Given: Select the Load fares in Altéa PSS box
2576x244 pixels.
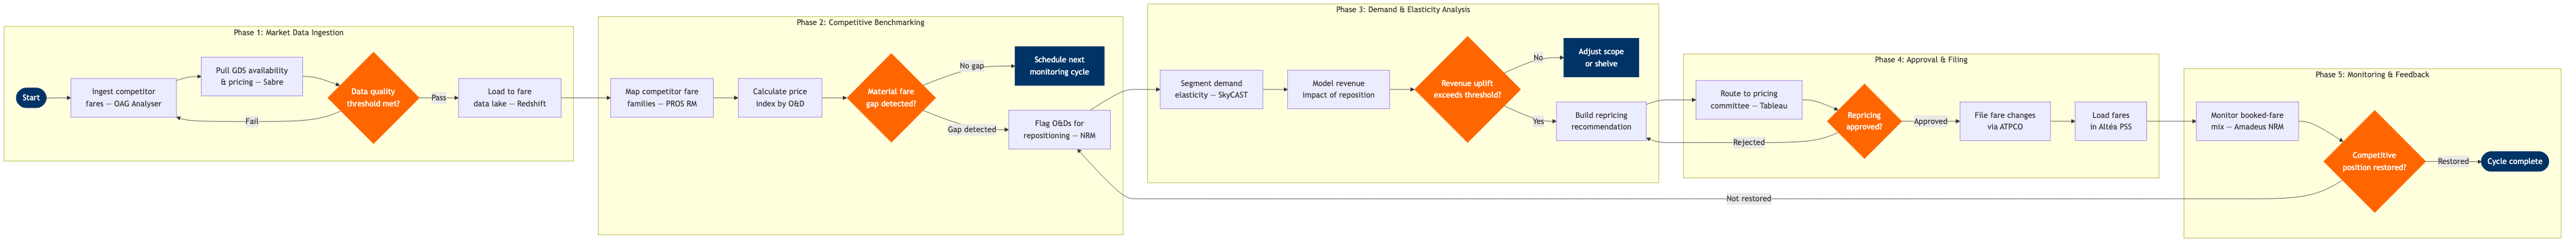Looking at the screenshot, I should click(2111, 121).
